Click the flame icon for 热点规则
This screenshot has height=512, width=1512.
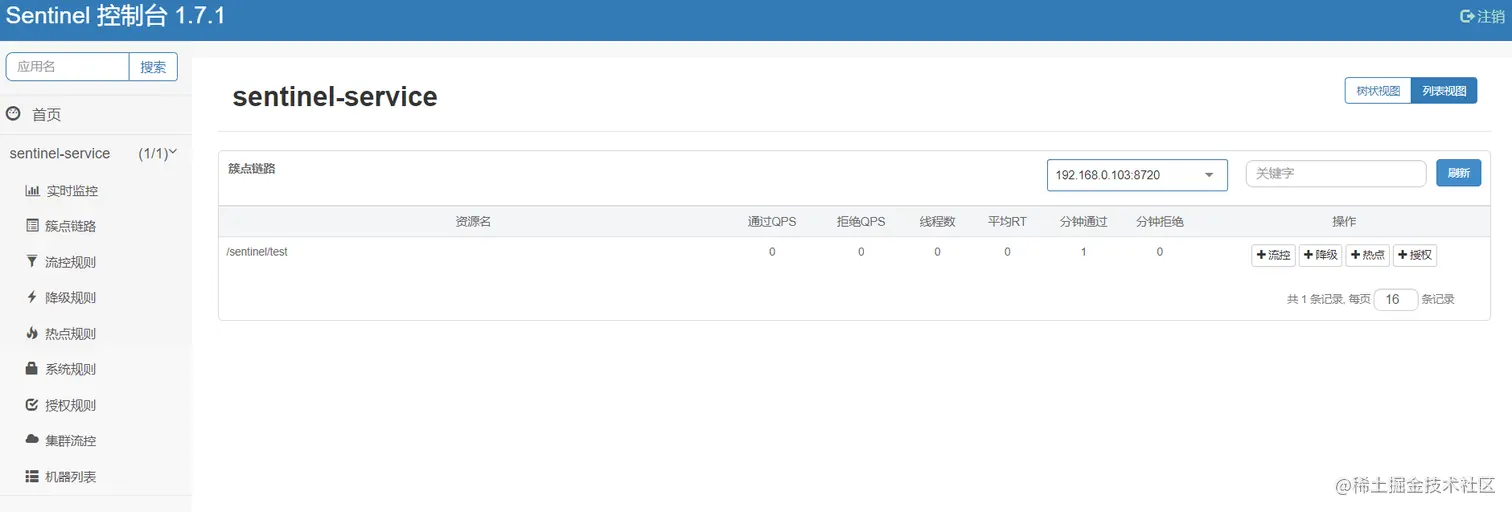click(x=32, y=333)
